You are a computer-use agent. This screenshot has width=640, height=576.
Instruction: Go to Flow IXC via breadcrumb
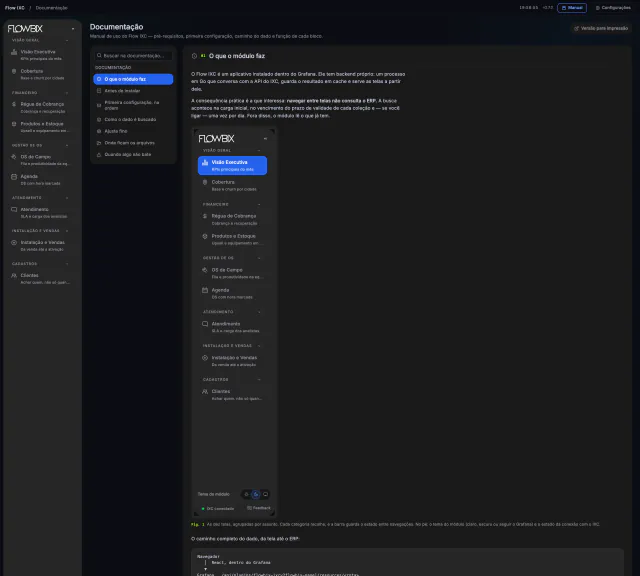(x=15, y=8)
